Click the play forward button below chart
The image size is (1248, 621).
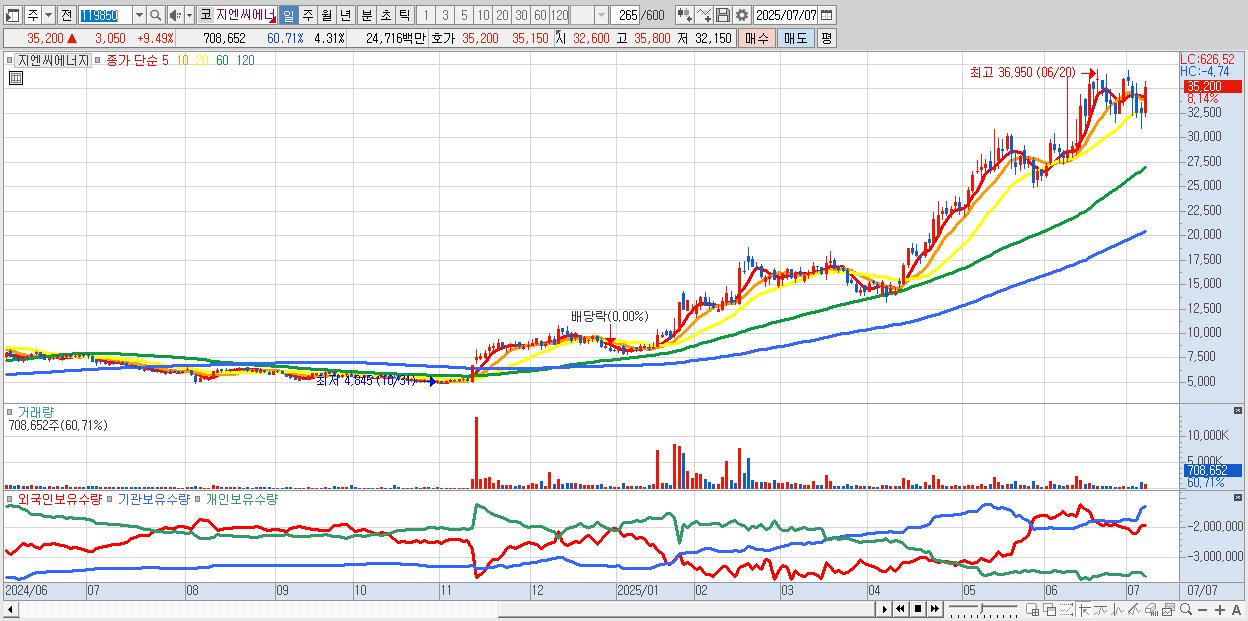coord(885,609)
